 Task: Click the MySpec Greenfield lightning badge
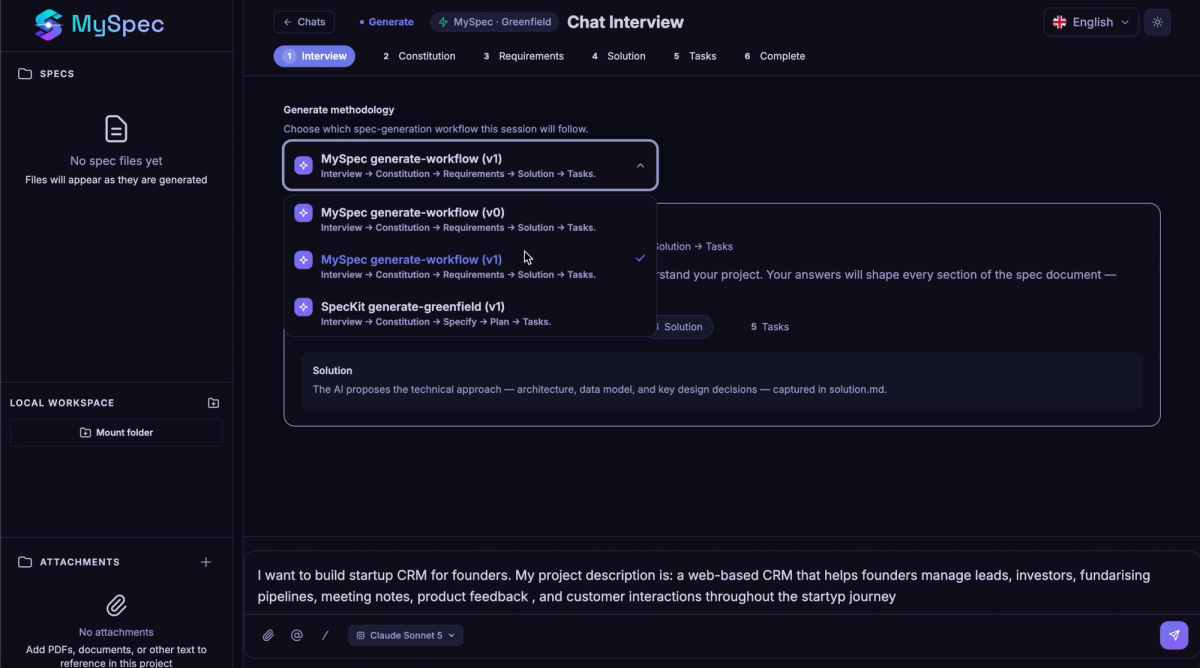tap(494, 22)
